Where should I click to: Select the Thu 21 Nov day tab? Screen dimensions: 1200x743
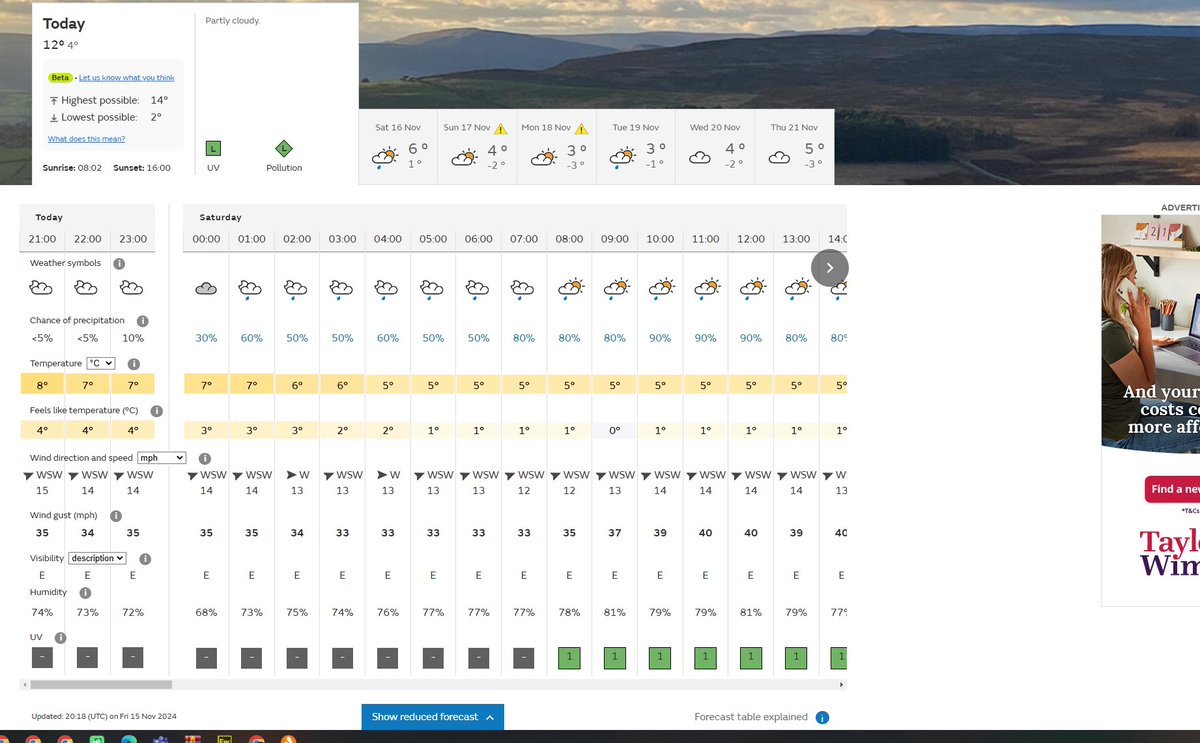[793, 147]
